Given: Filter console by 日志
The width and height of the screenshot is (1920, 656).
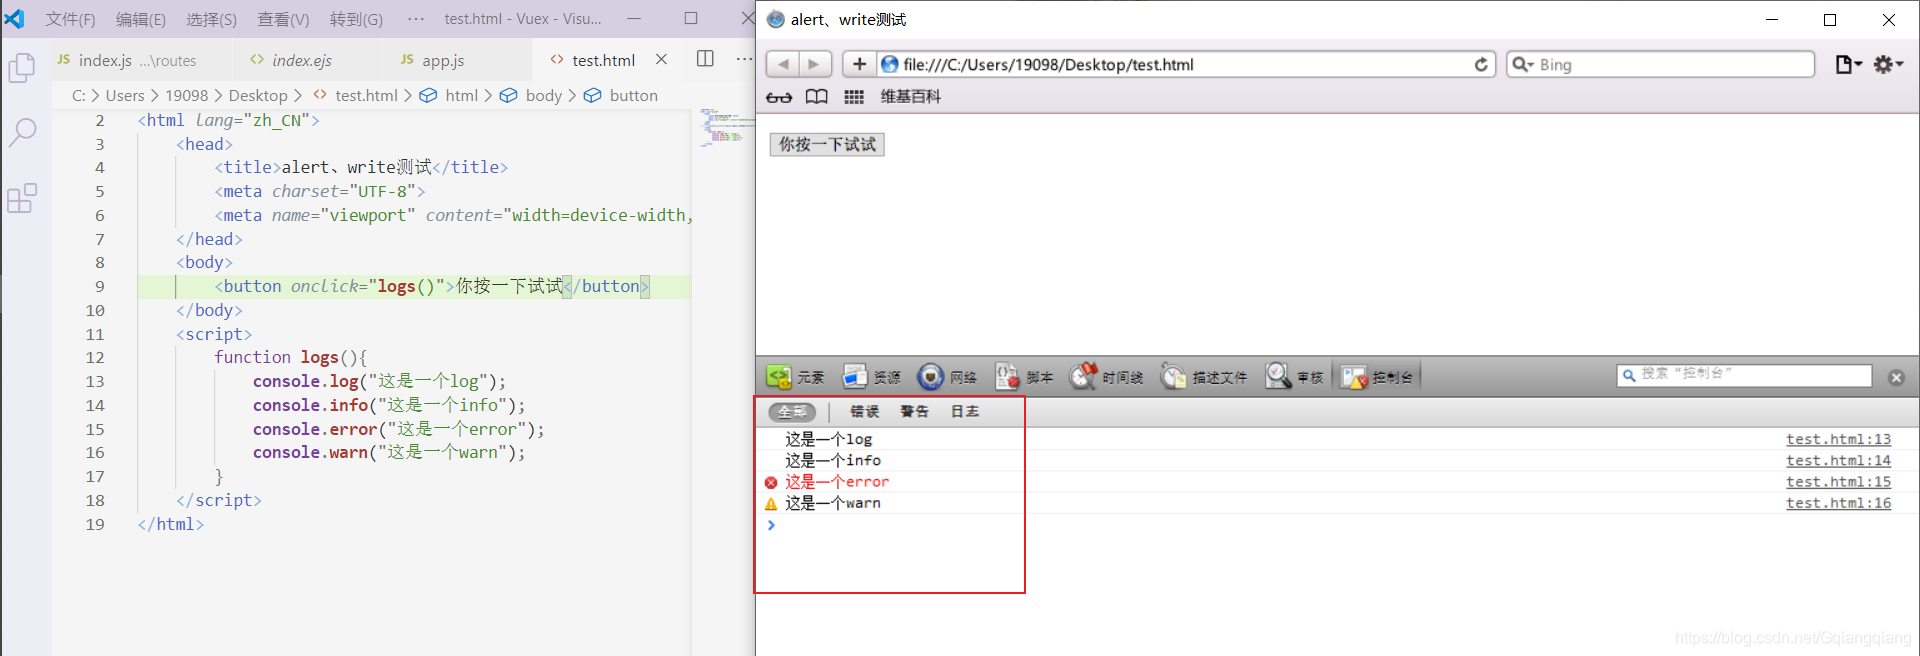Looking at the screenshot, I should click(965, 412).
